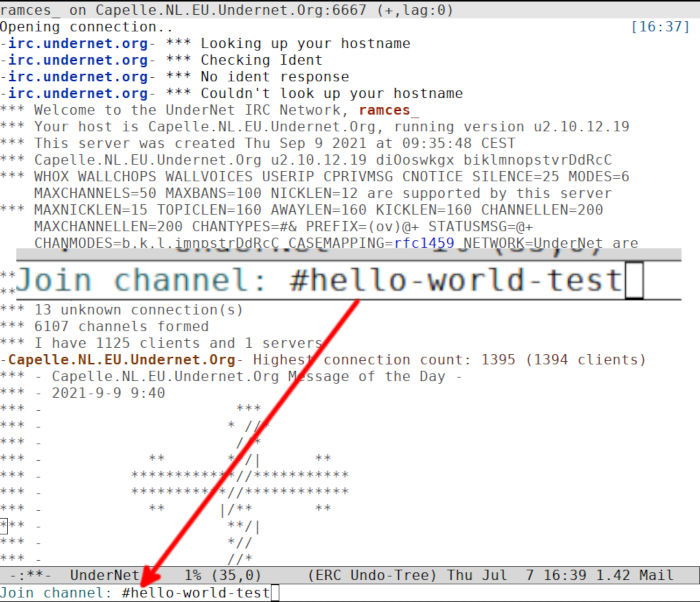Click irc.undernet.org on the No ident response line

tap(78, 76)
